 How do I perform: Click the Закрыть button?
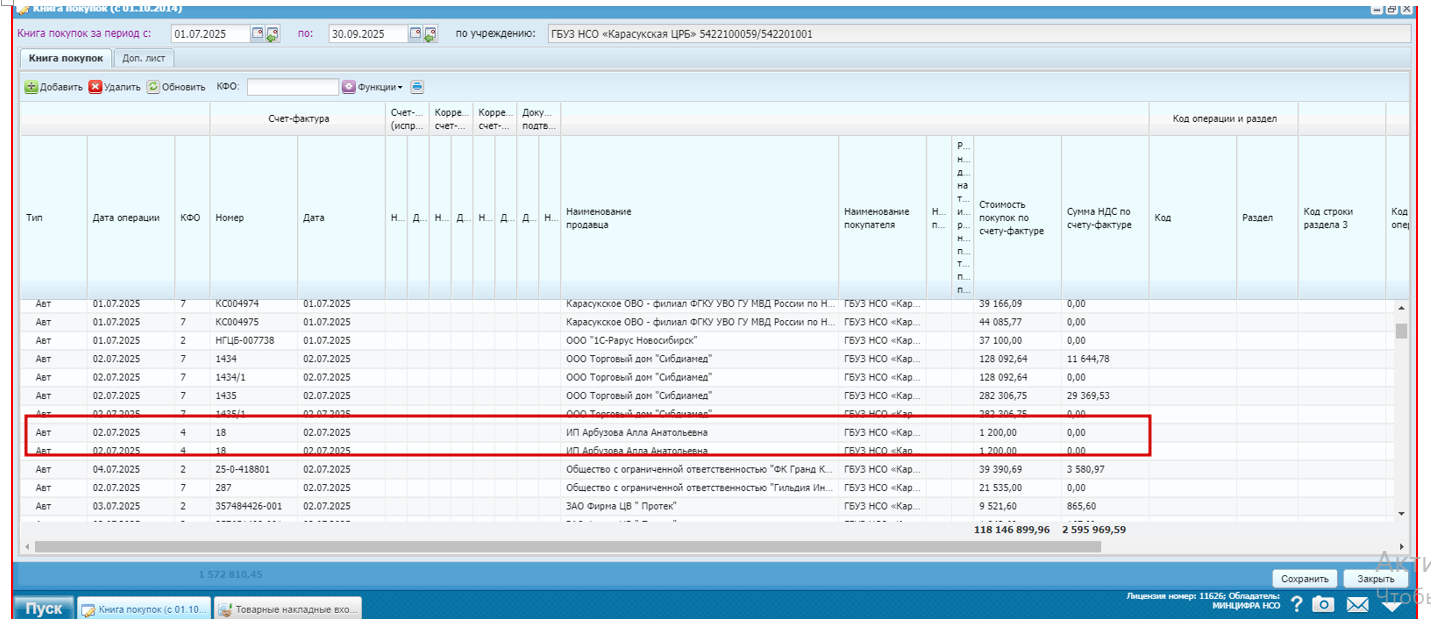(x=1375, y=579)
